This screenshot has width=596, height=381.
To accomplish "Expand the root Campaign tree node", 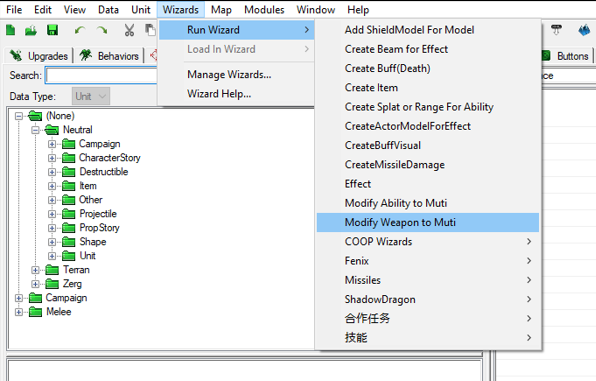I will pyautogui.click(x=19, y=298).
